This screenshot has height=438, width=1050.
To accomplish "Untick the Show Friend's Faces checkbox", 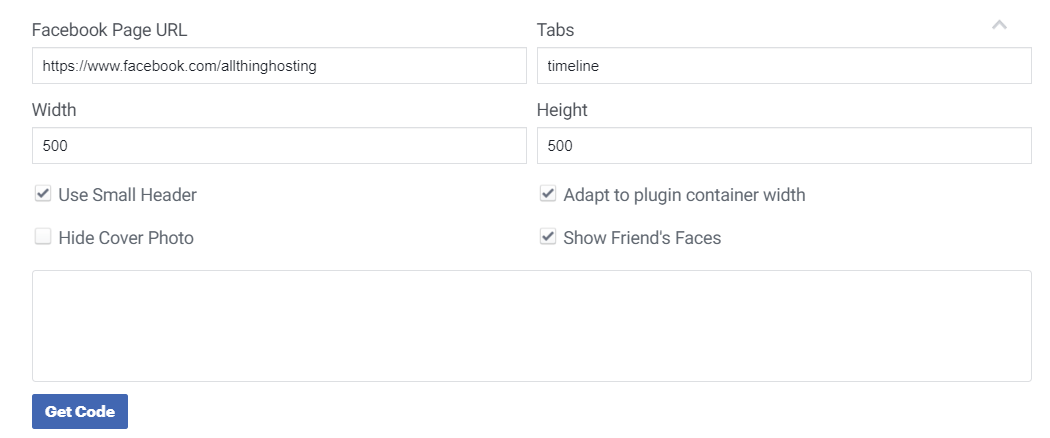I will 548,237.
